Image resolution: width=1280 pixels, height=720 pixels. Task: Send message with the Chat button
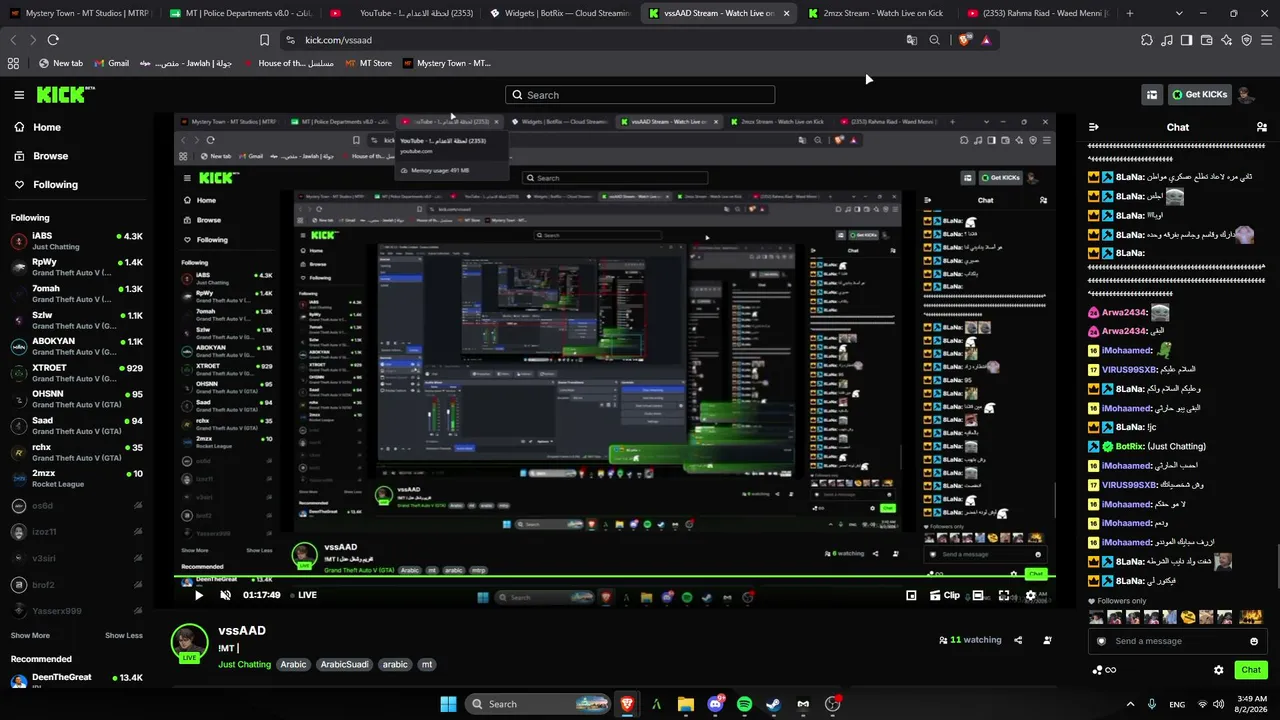[1251, 670]
